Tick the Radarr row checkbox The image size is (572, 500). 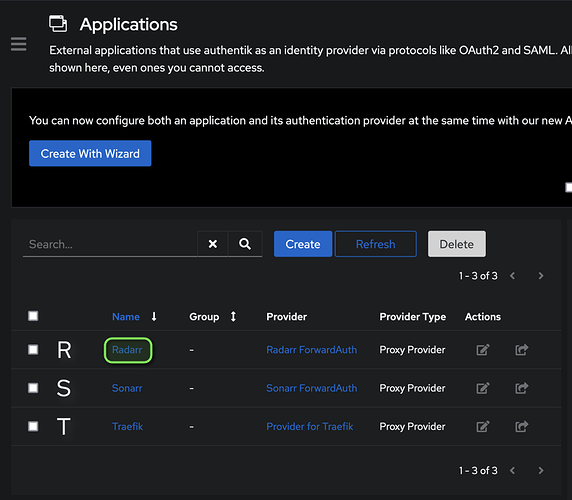pyautogui.click(x=33, y=349)
